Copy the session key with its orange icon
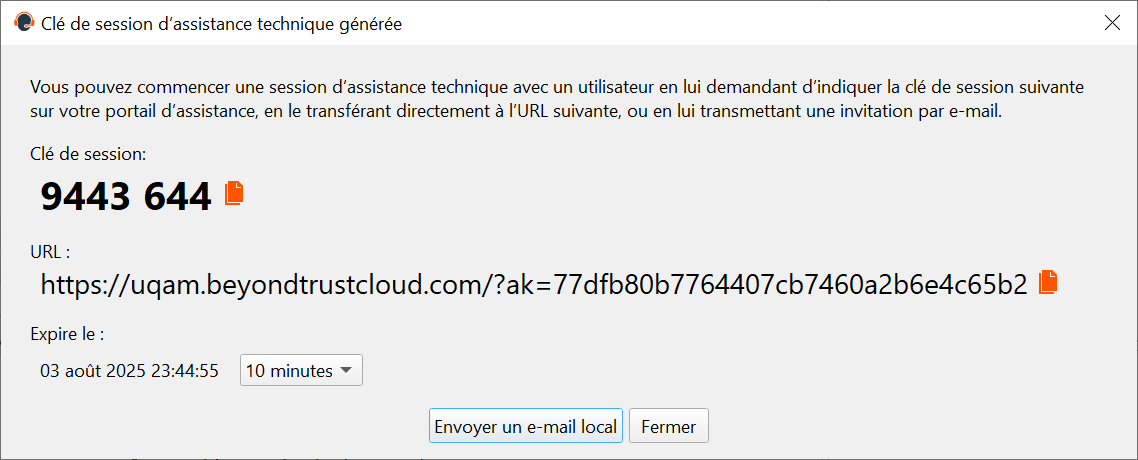 tap(234, 194)
